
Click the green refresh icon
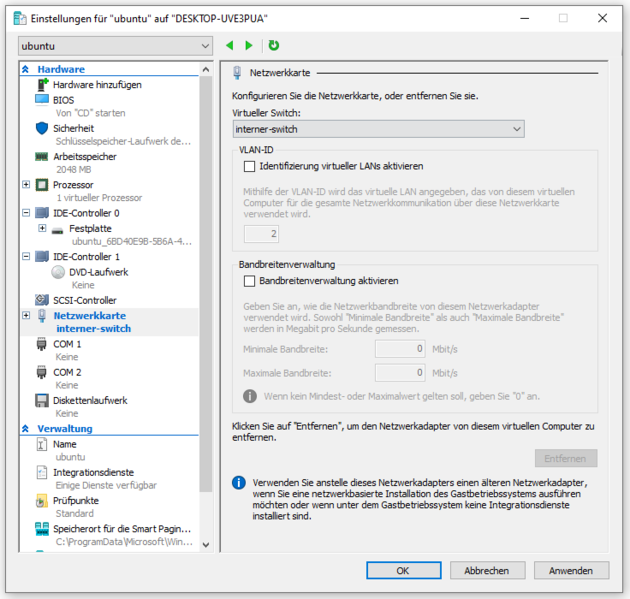(x=274, y=45)
